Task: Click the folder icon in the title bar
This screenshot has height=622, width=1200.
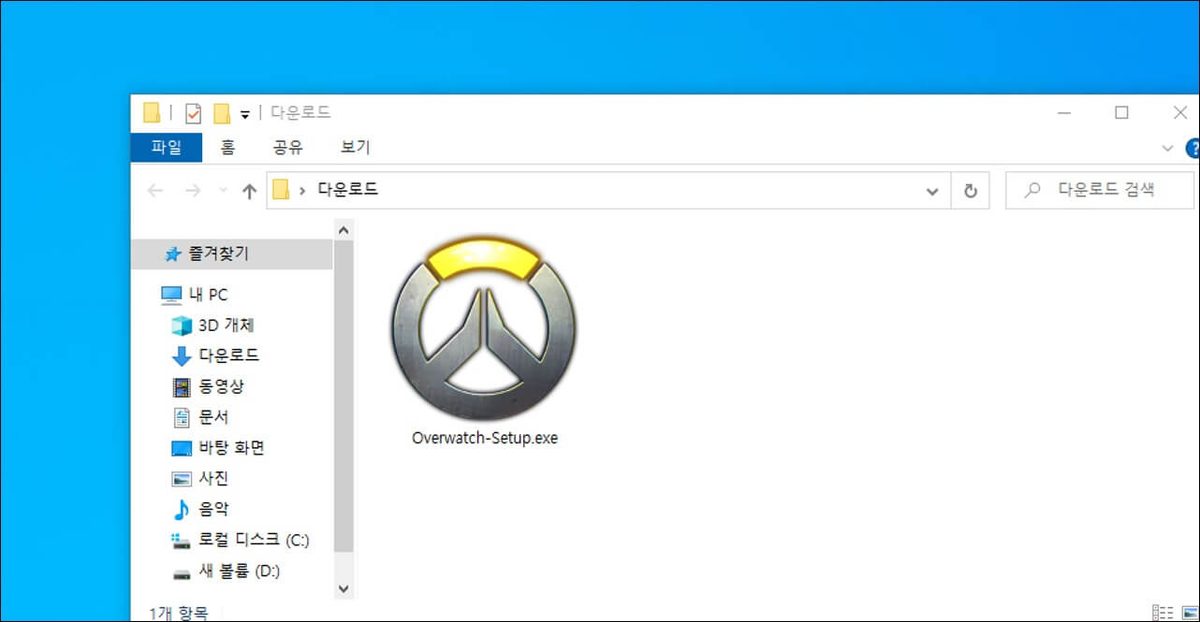Action: tap(152, 113)
